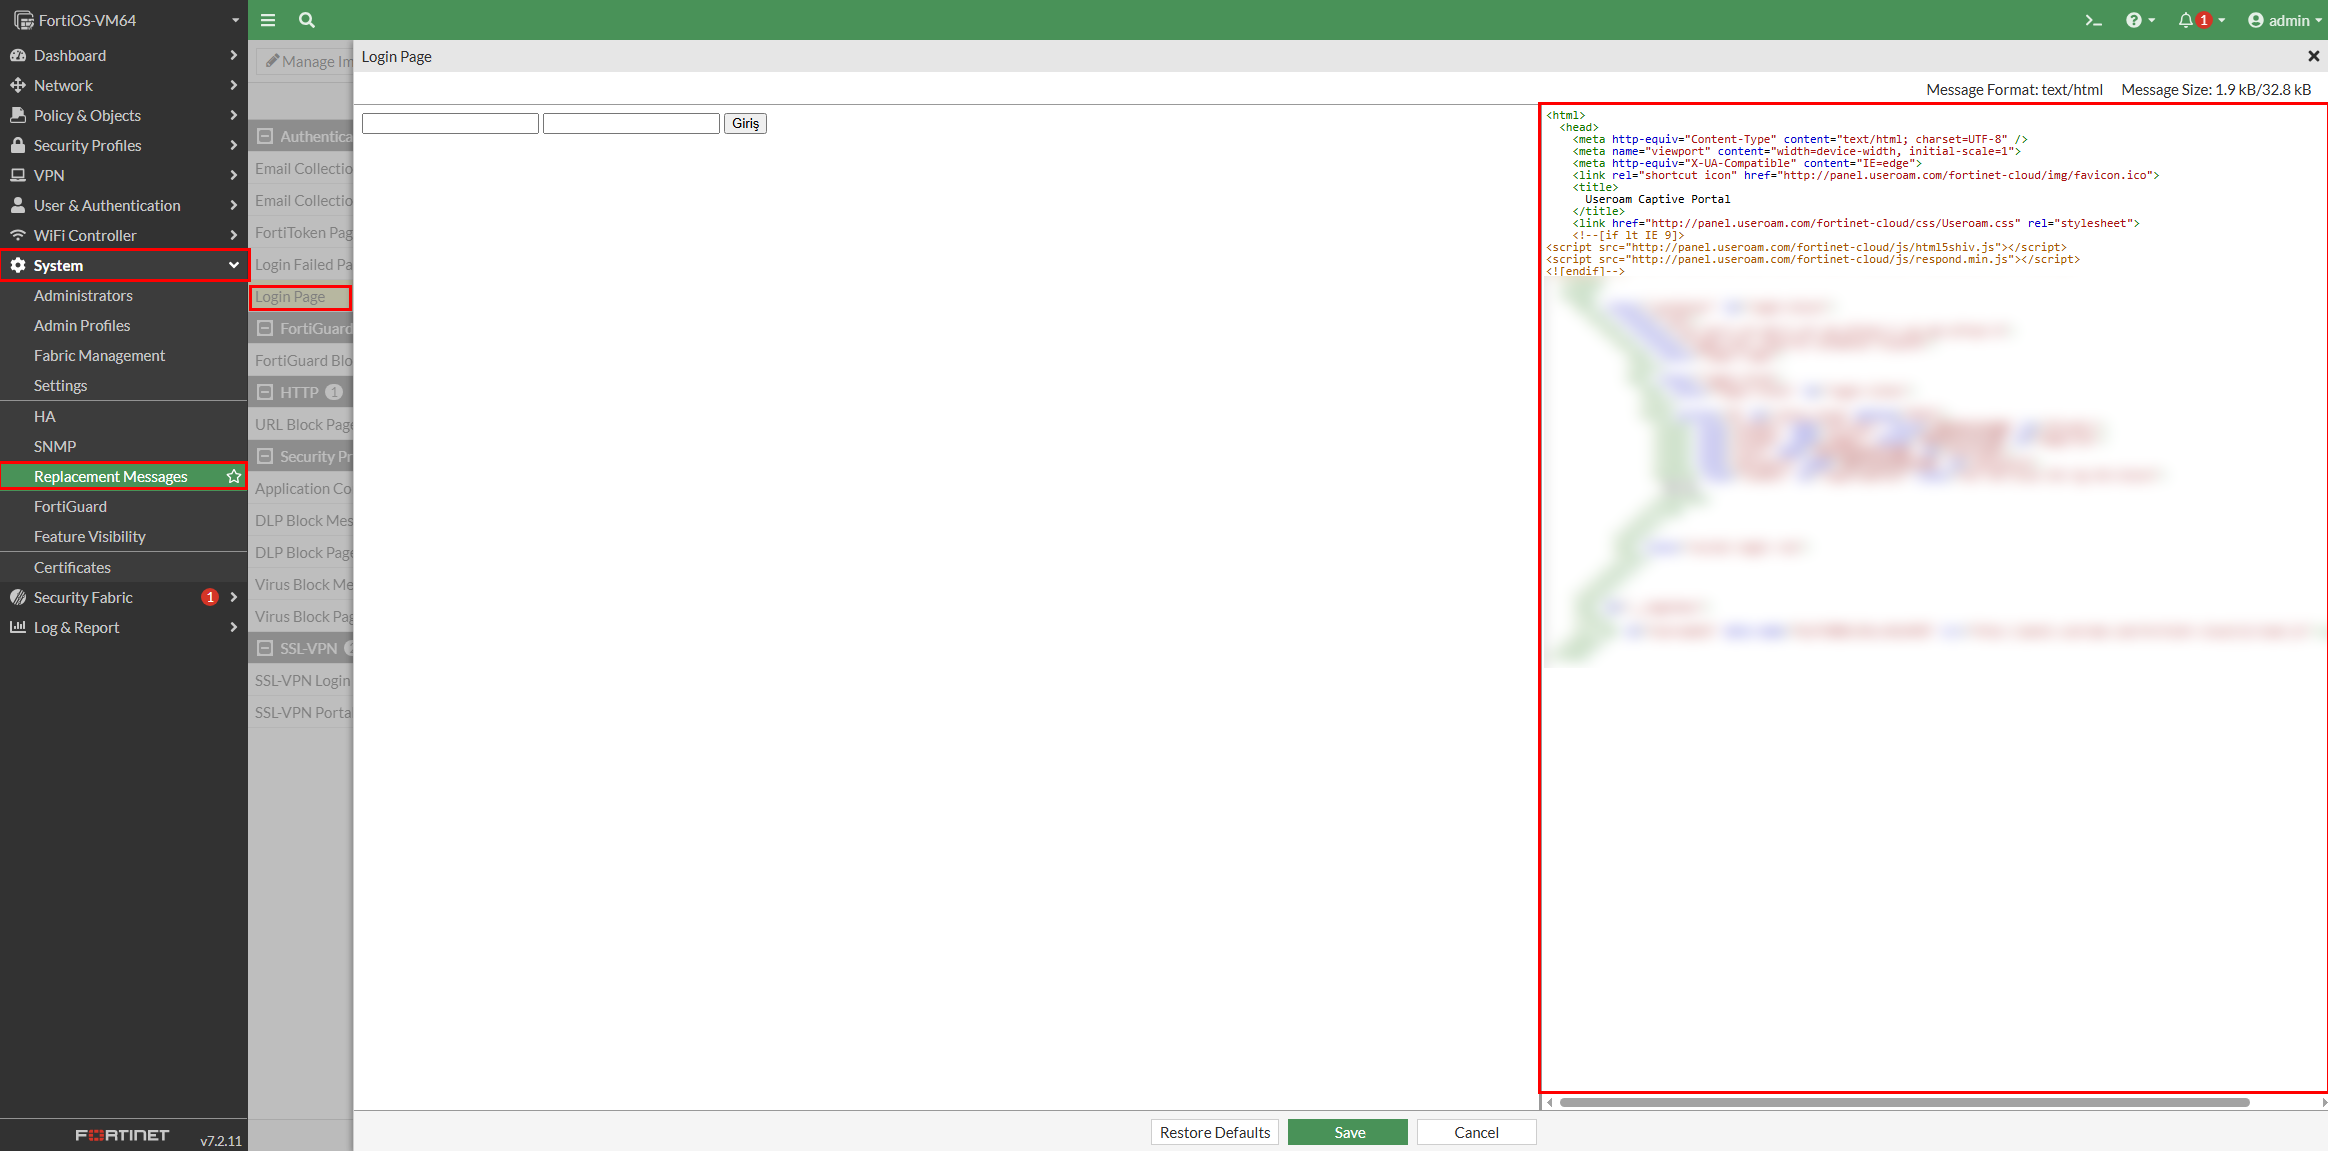Viewport: 2328px width, 1151px height.
Task: Click the favorite star on Replacement Messages
Action: pos(234,476)
